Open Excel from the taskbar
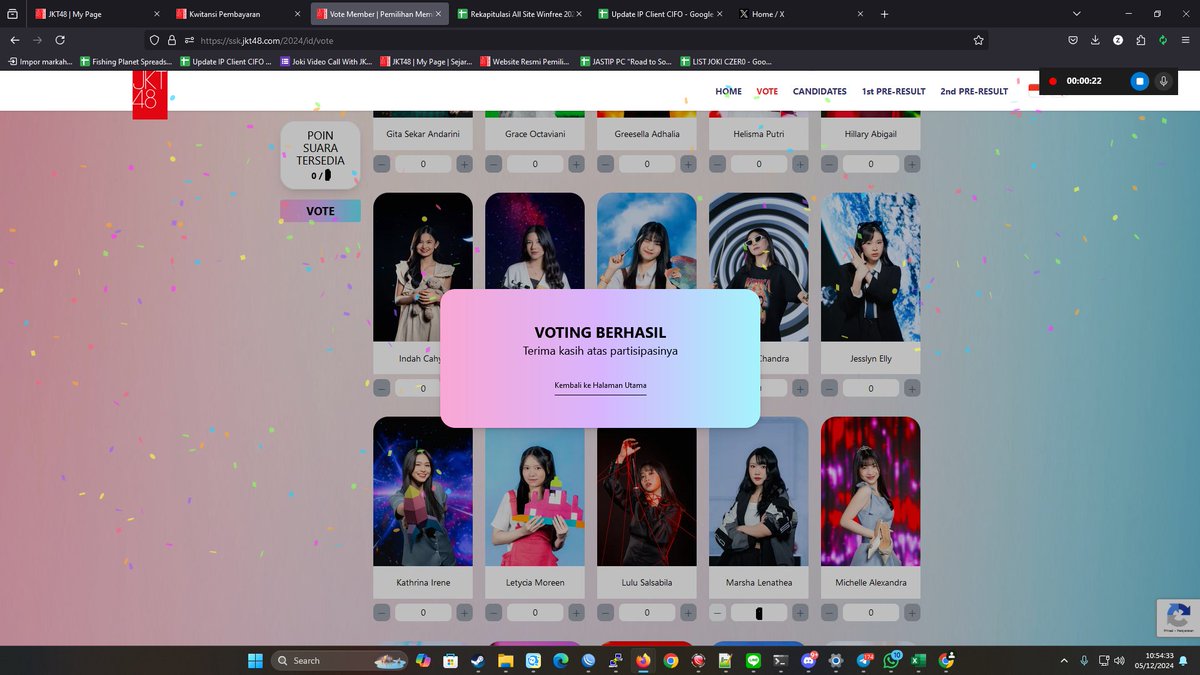This screenshot has width=1200, height=675. coord(918,660)
